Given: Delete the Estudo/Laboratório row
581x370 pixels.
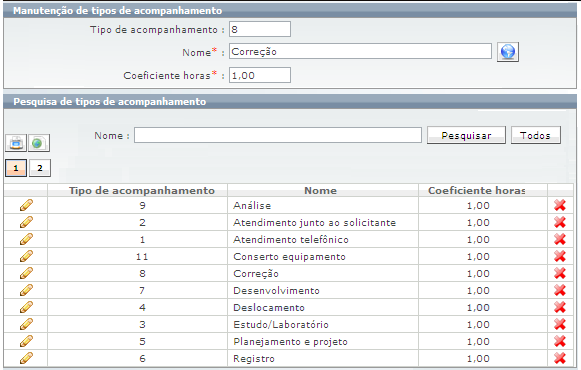Looking at the screenshot, I should 560,324.
